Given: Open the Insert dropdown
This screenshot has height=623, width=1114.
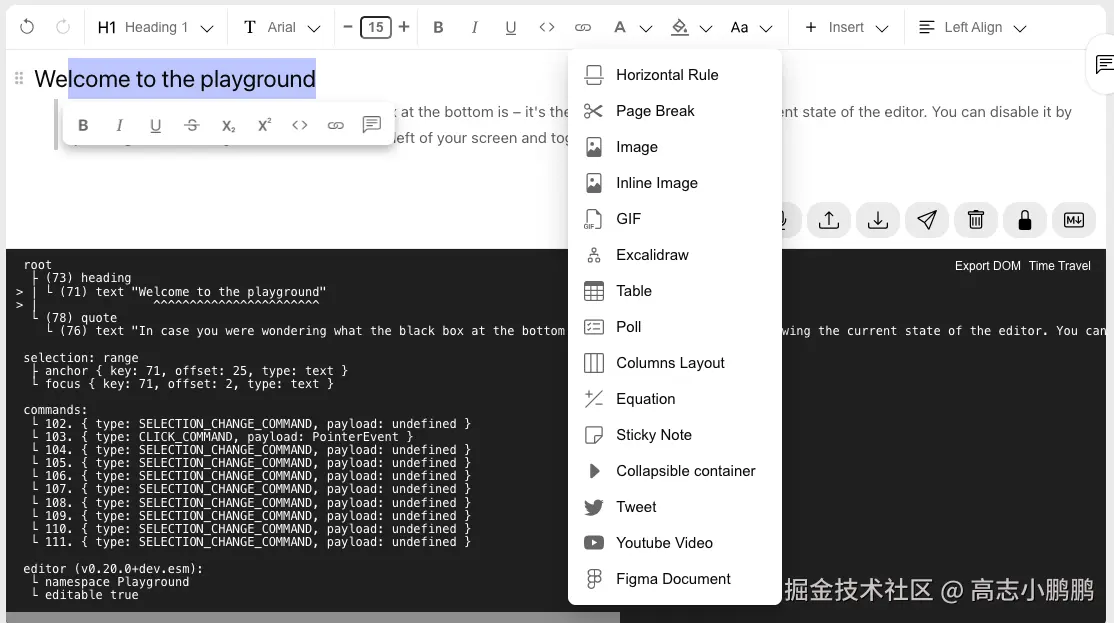Looking at the screenshot, I should click(846, 27).
